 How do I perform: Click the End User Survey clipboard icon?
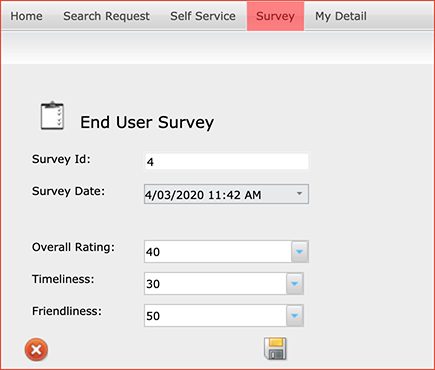(x=52, y=116)
